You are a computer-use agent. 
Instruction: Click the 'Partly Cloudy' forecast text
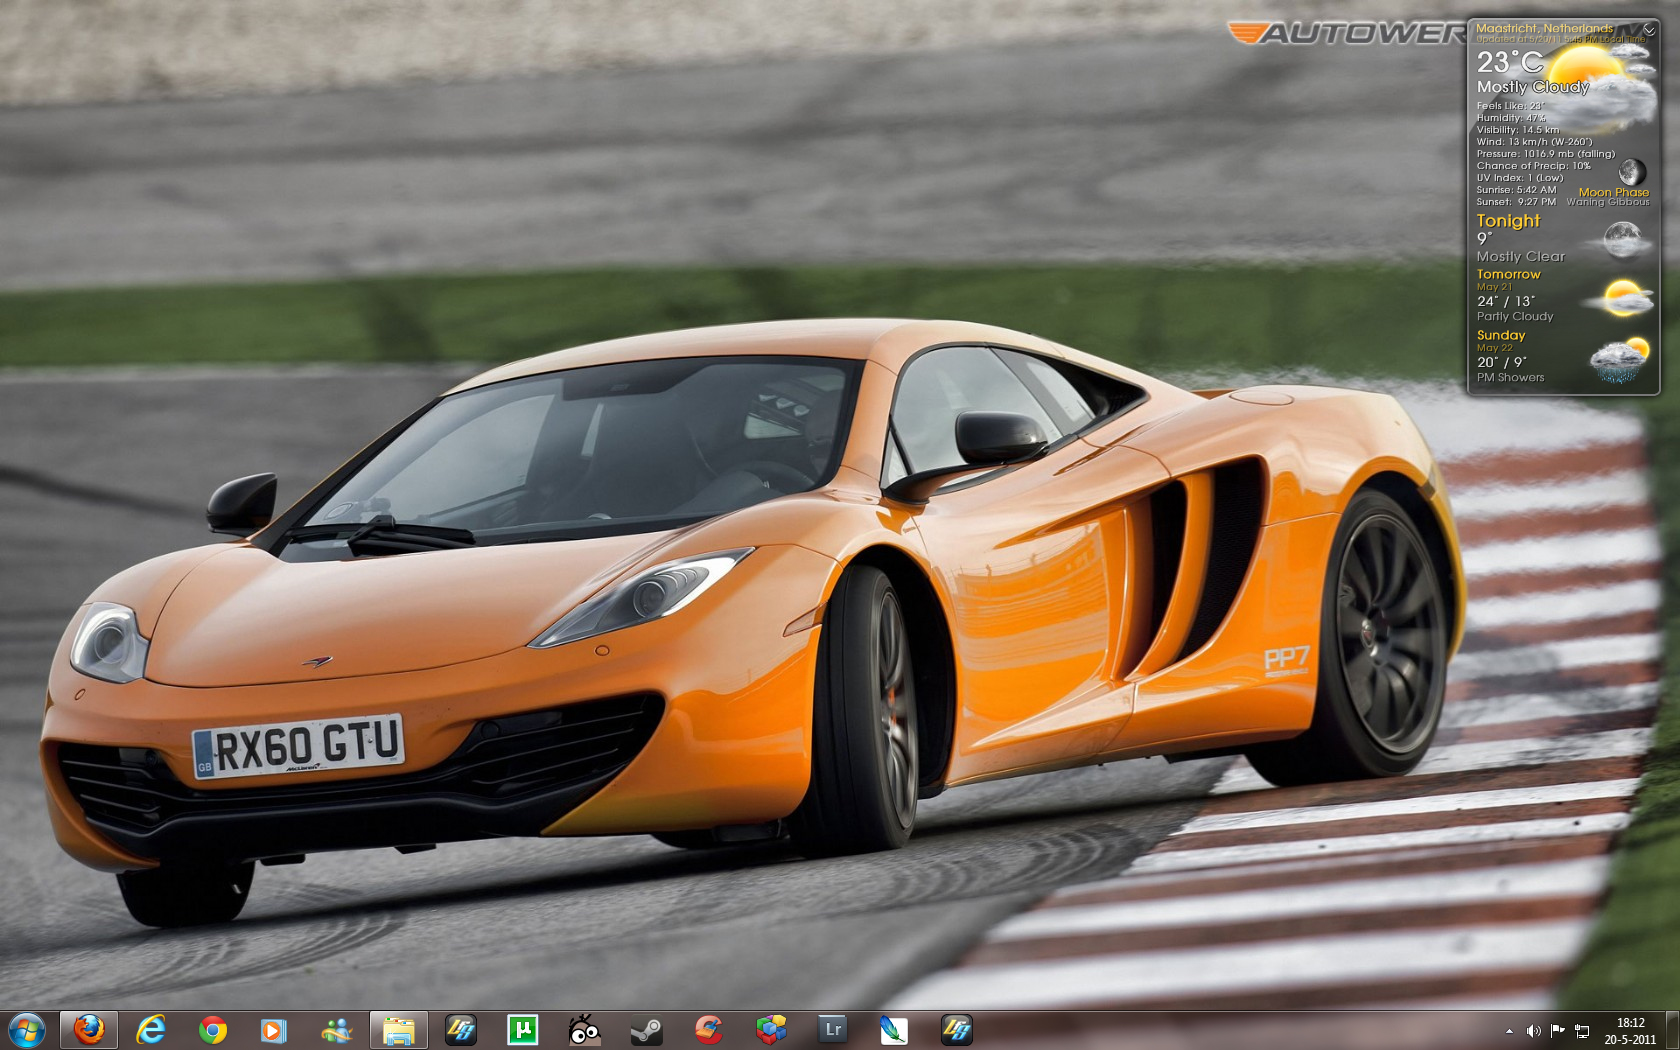[x=1515, y=316]
